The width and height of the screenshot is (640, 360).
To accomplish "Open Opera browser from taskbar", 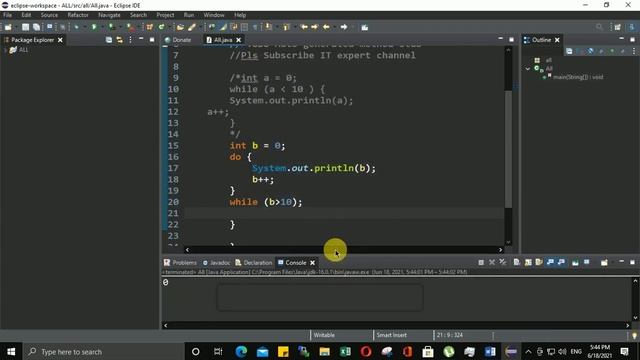I will point(366,351).
